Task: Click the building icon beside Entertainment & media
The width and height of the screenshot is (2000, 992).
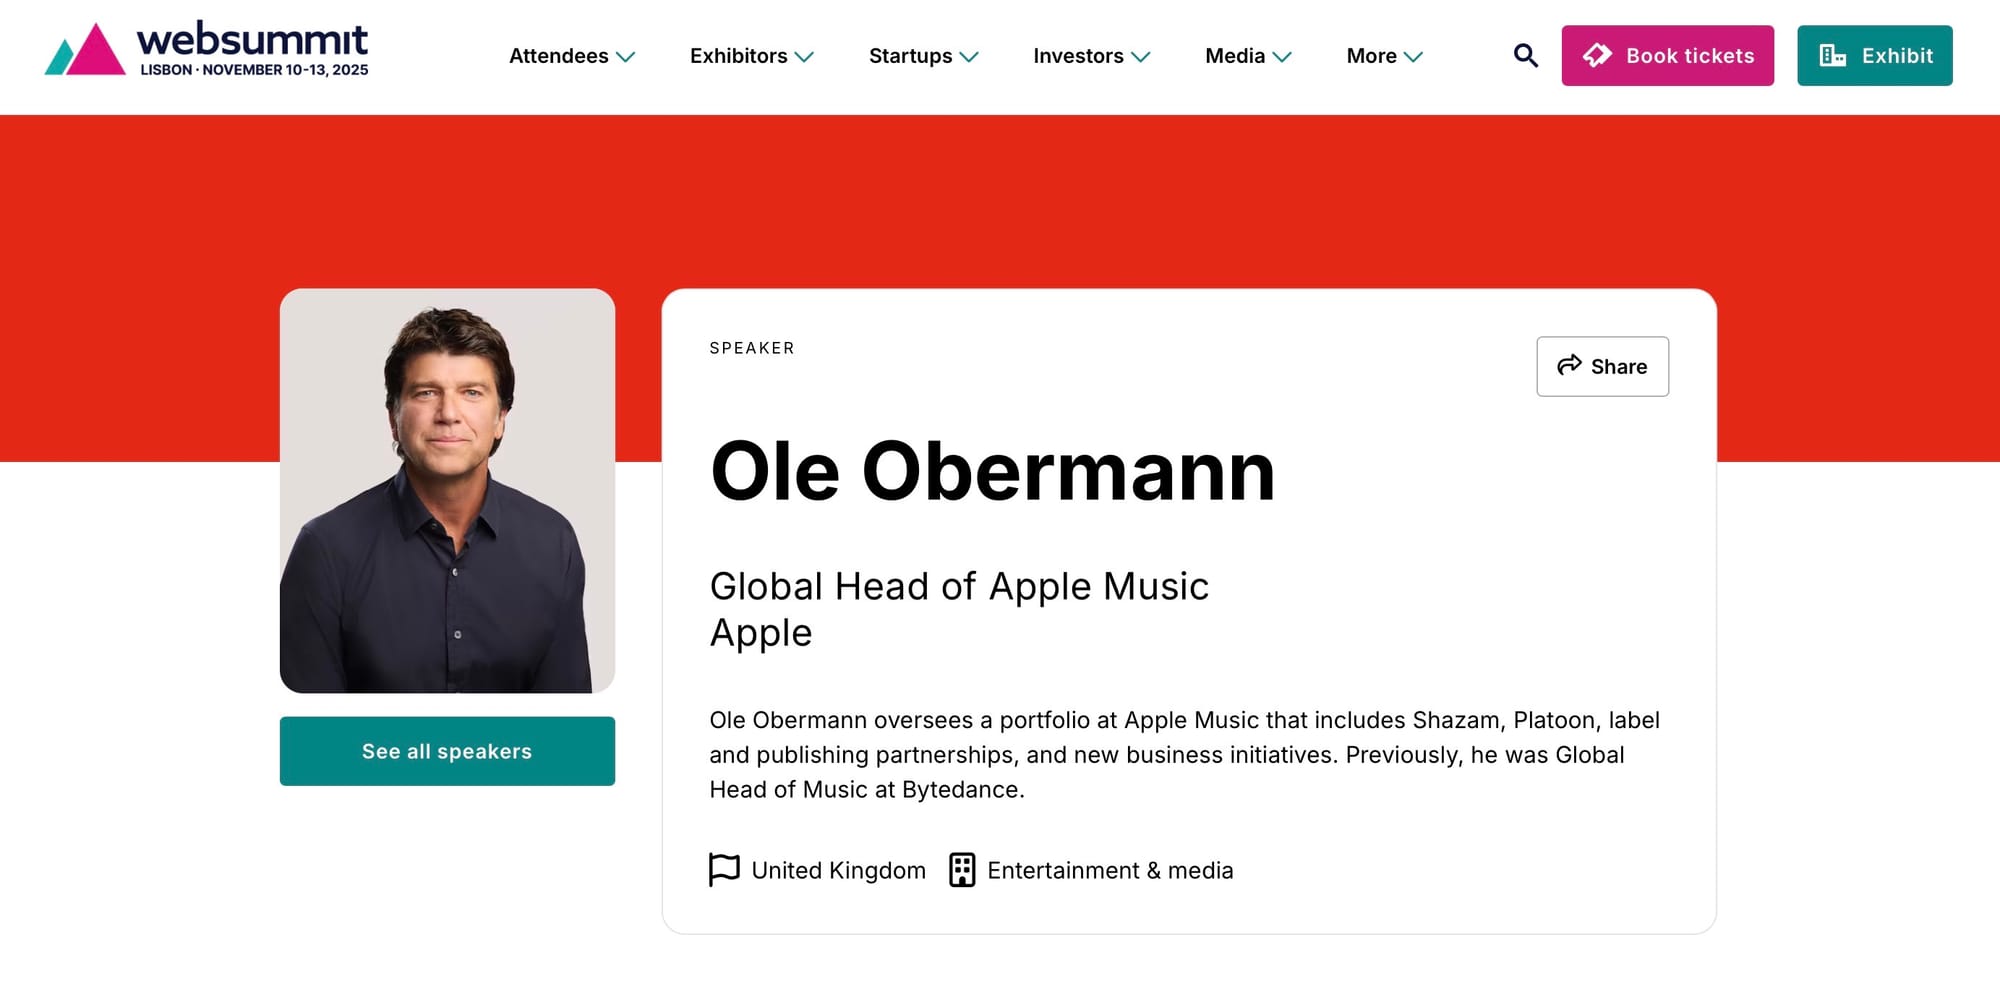Action: coord(962,870)
